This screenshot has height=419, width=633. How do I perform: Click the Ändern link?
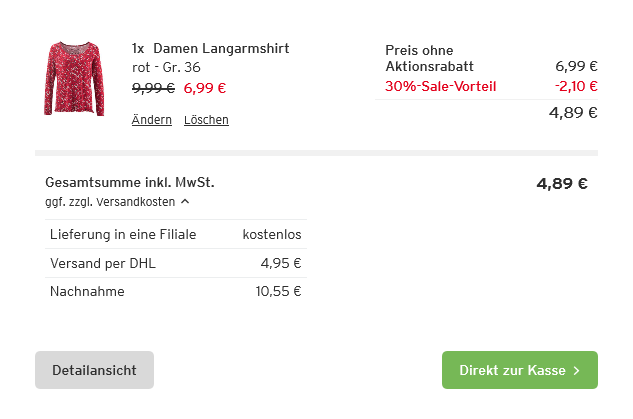tap(152, 120)
